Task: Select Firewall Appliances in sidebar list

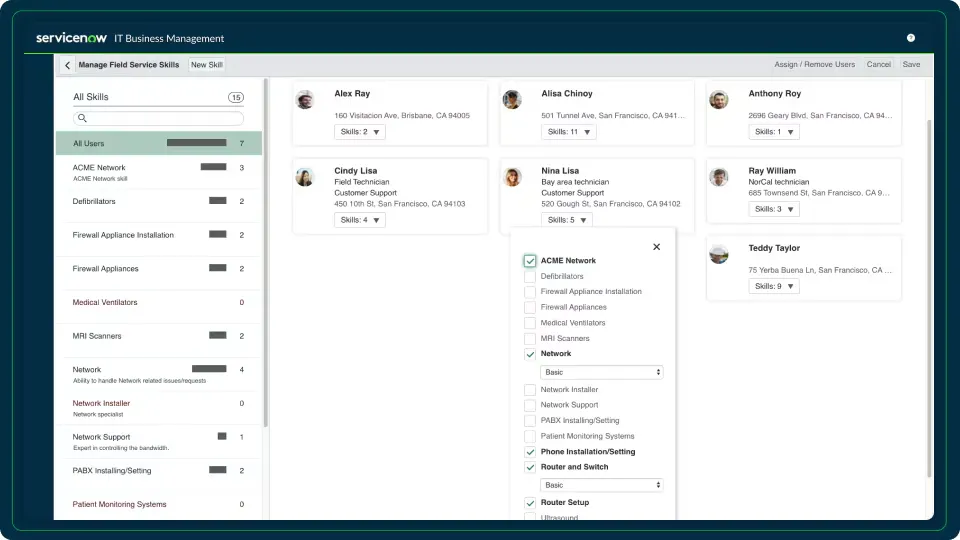Action: pos(159,273)
